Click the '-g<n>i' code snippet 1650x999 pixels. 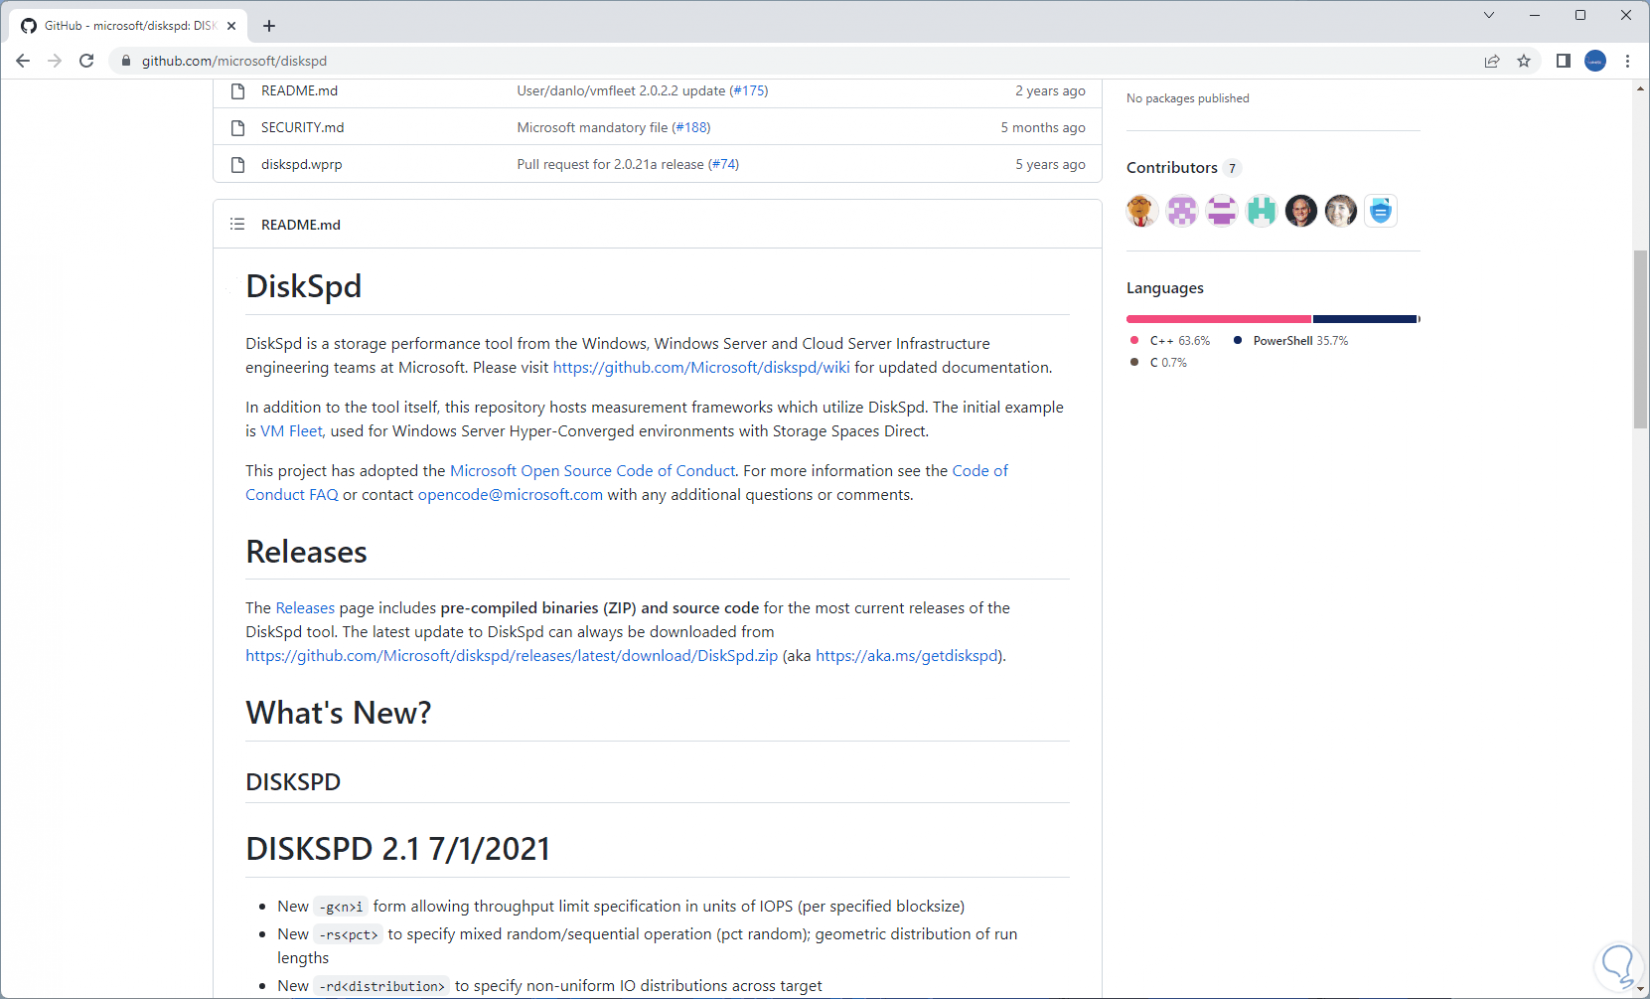[341, 907]
